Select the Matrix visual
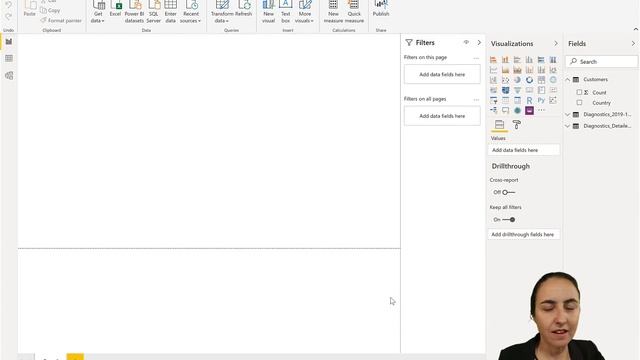 (x=517, y=100)
